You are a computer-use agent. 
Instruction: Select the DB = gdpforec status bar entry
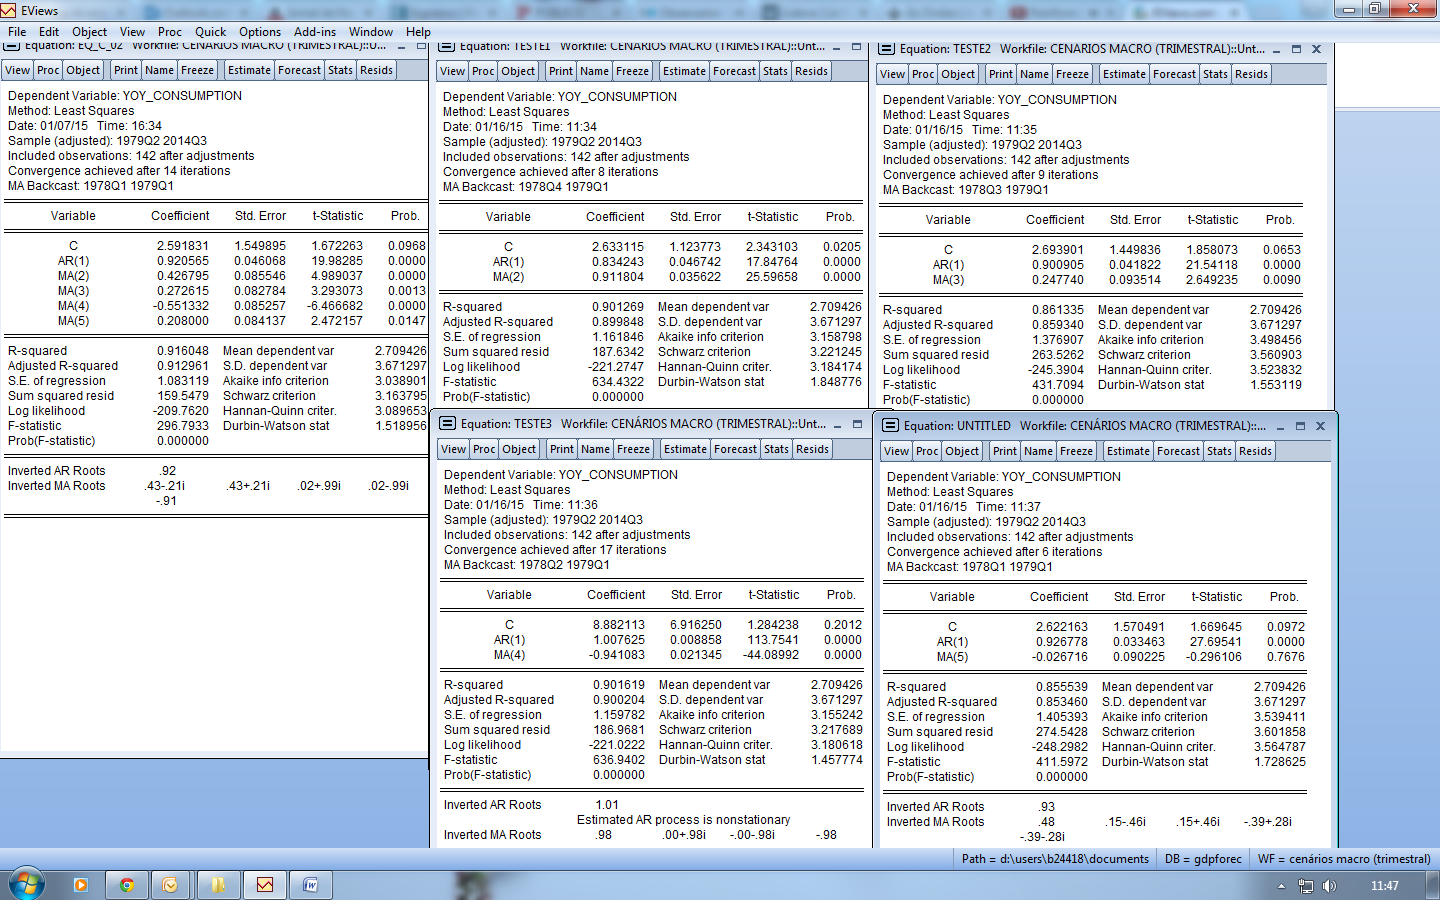coord(1203,859)
